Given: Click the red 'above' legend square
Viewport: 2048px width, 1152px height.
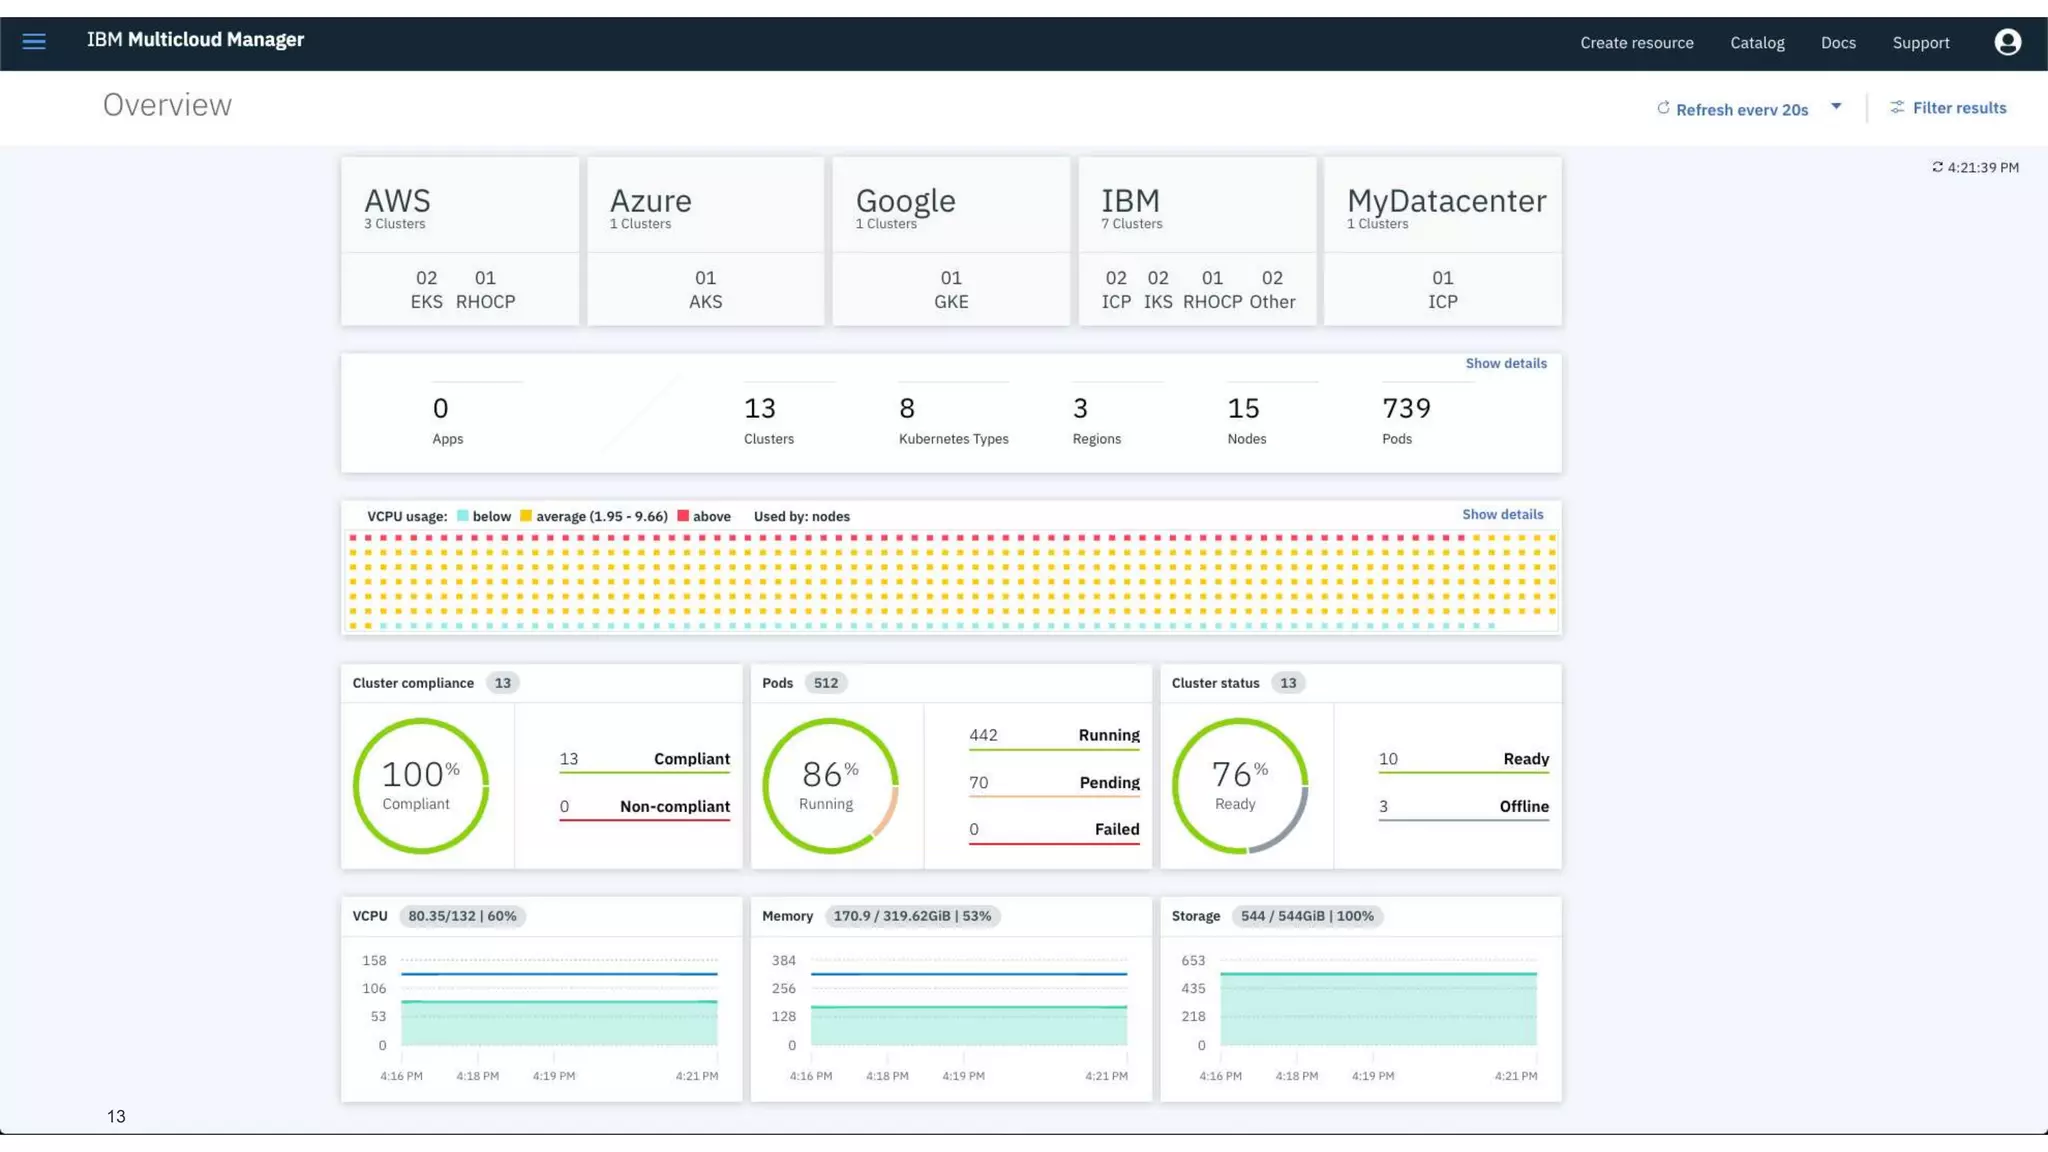Looking at the screenshot, I should tap(683, 516).
